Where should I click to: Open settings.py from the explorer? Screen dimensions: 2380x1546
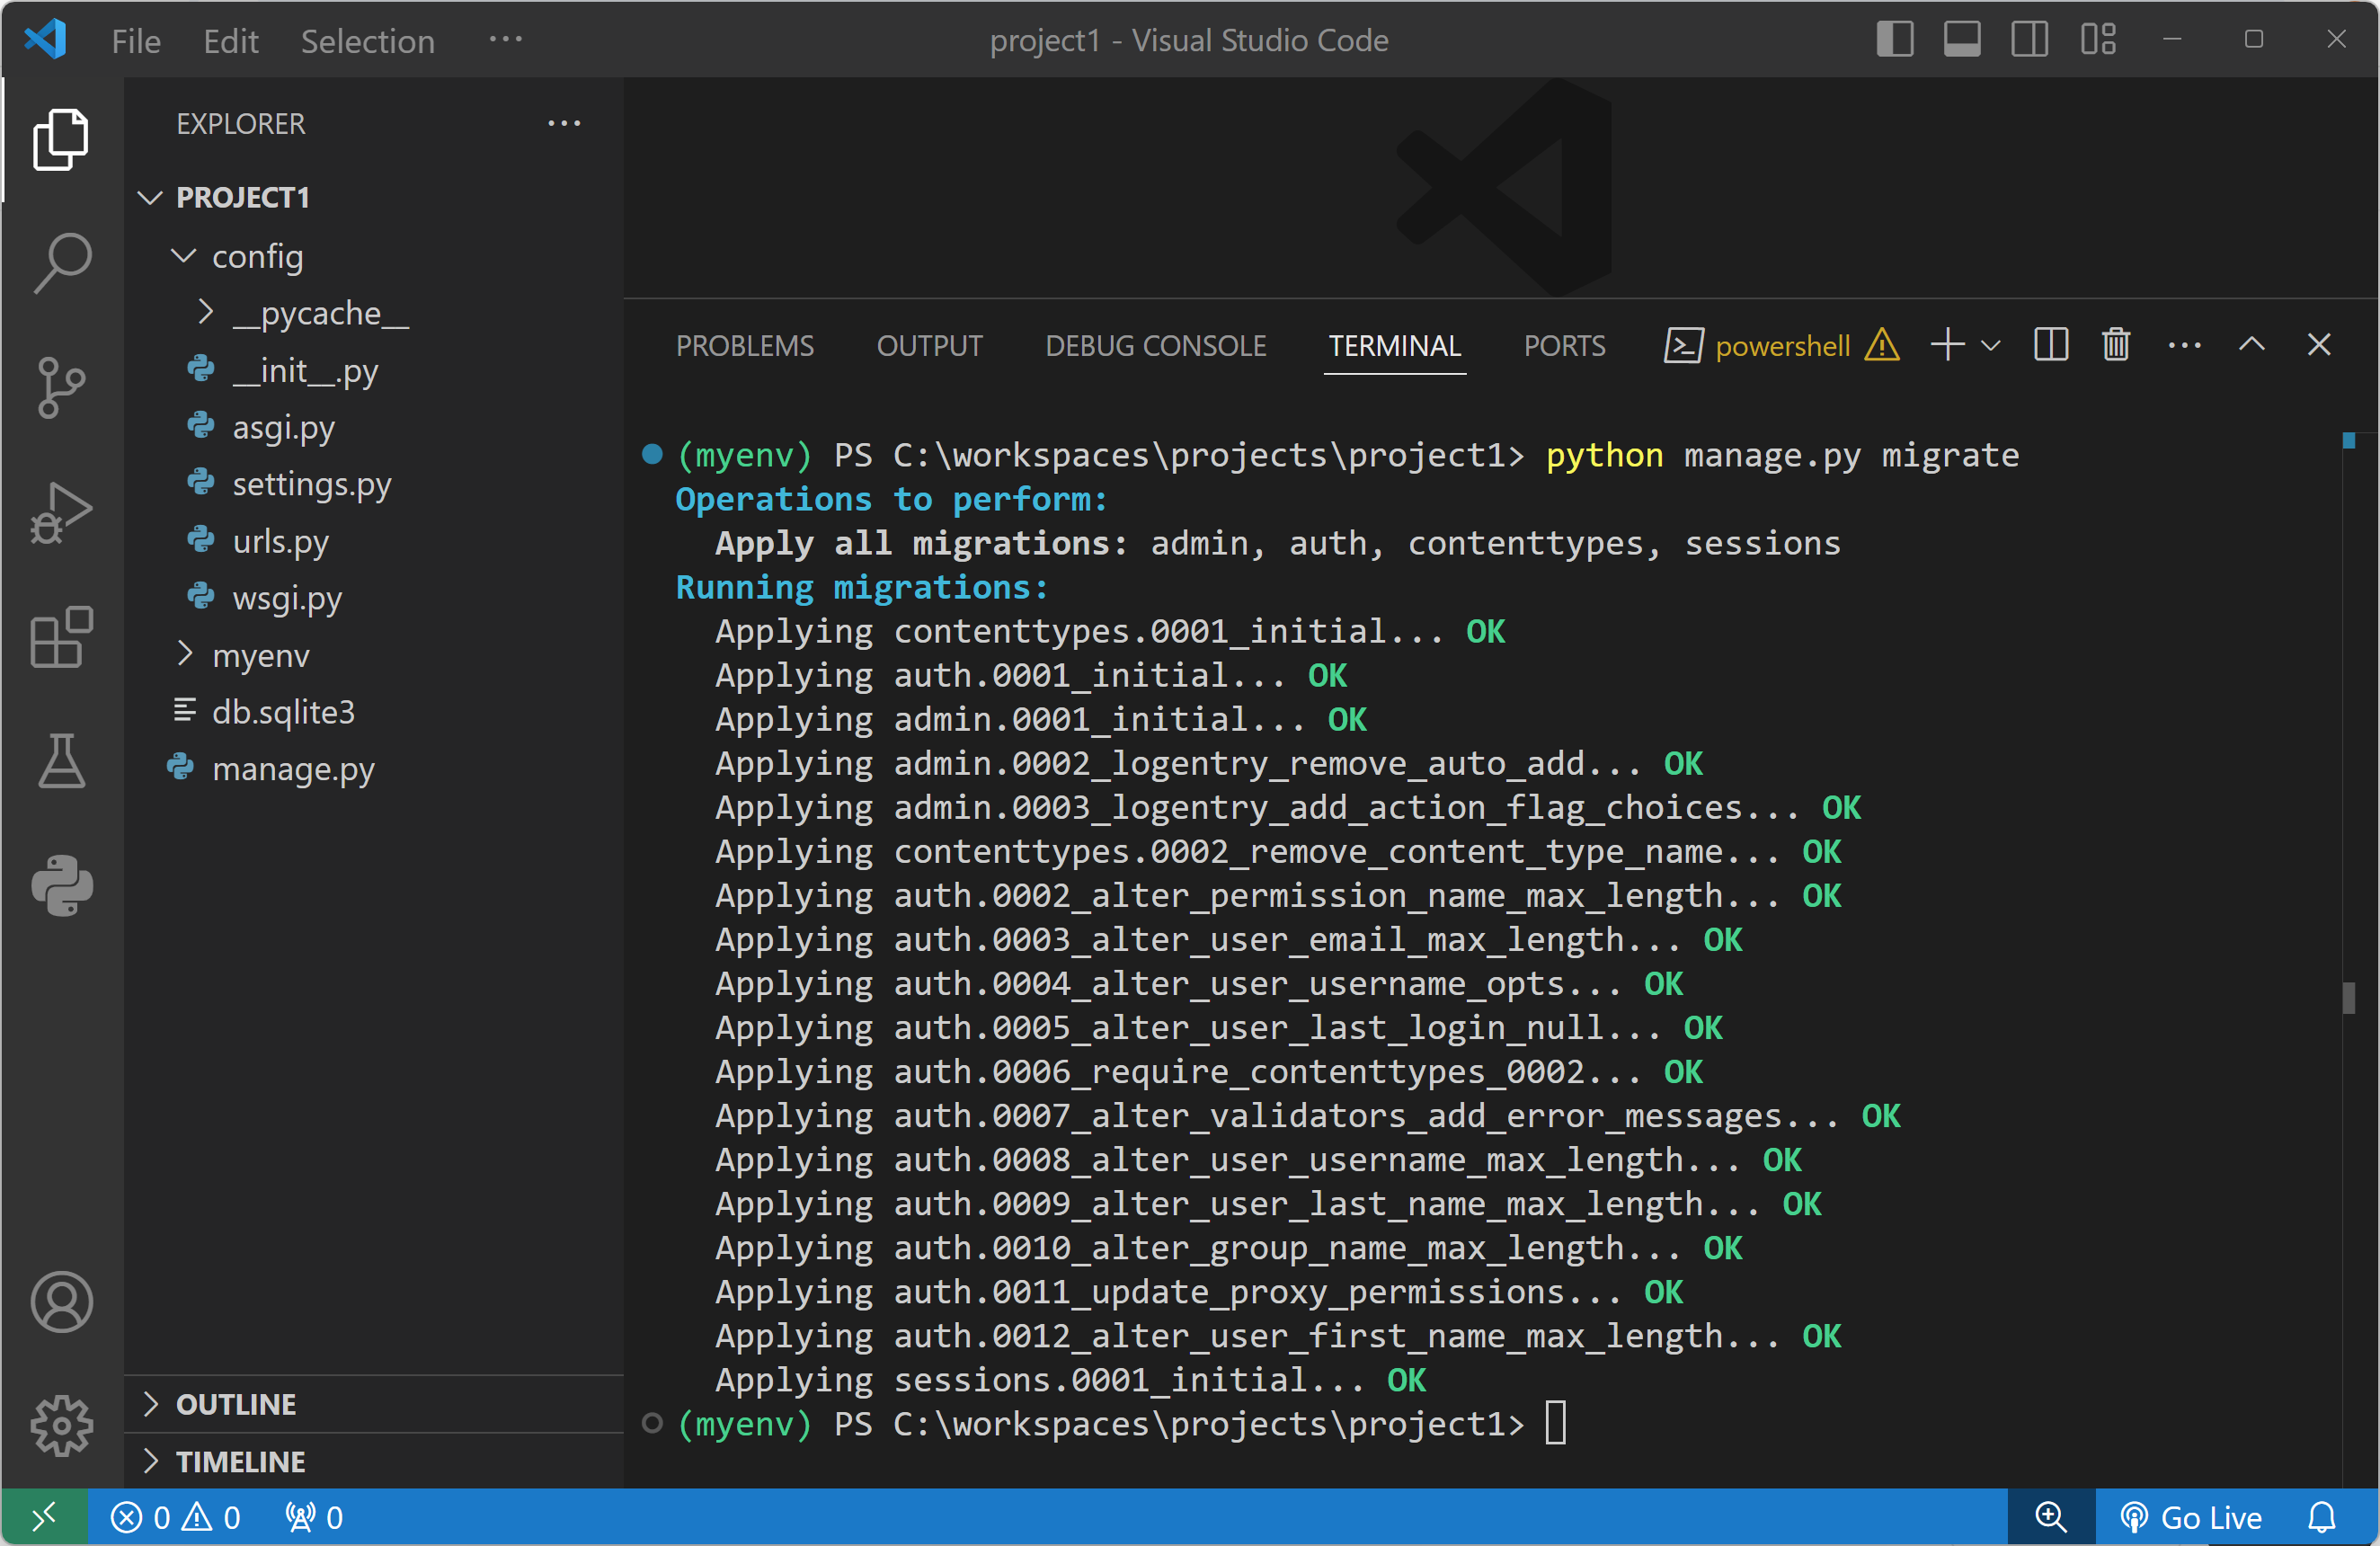(311, 484)
